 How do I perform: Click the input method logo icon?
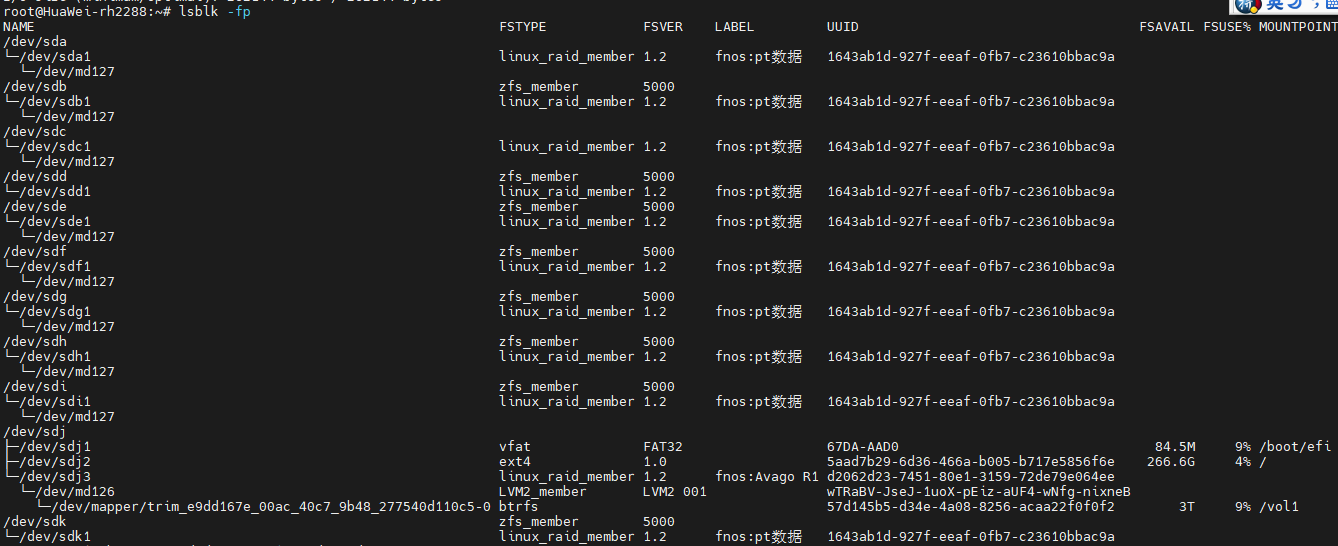(1248, 5)
